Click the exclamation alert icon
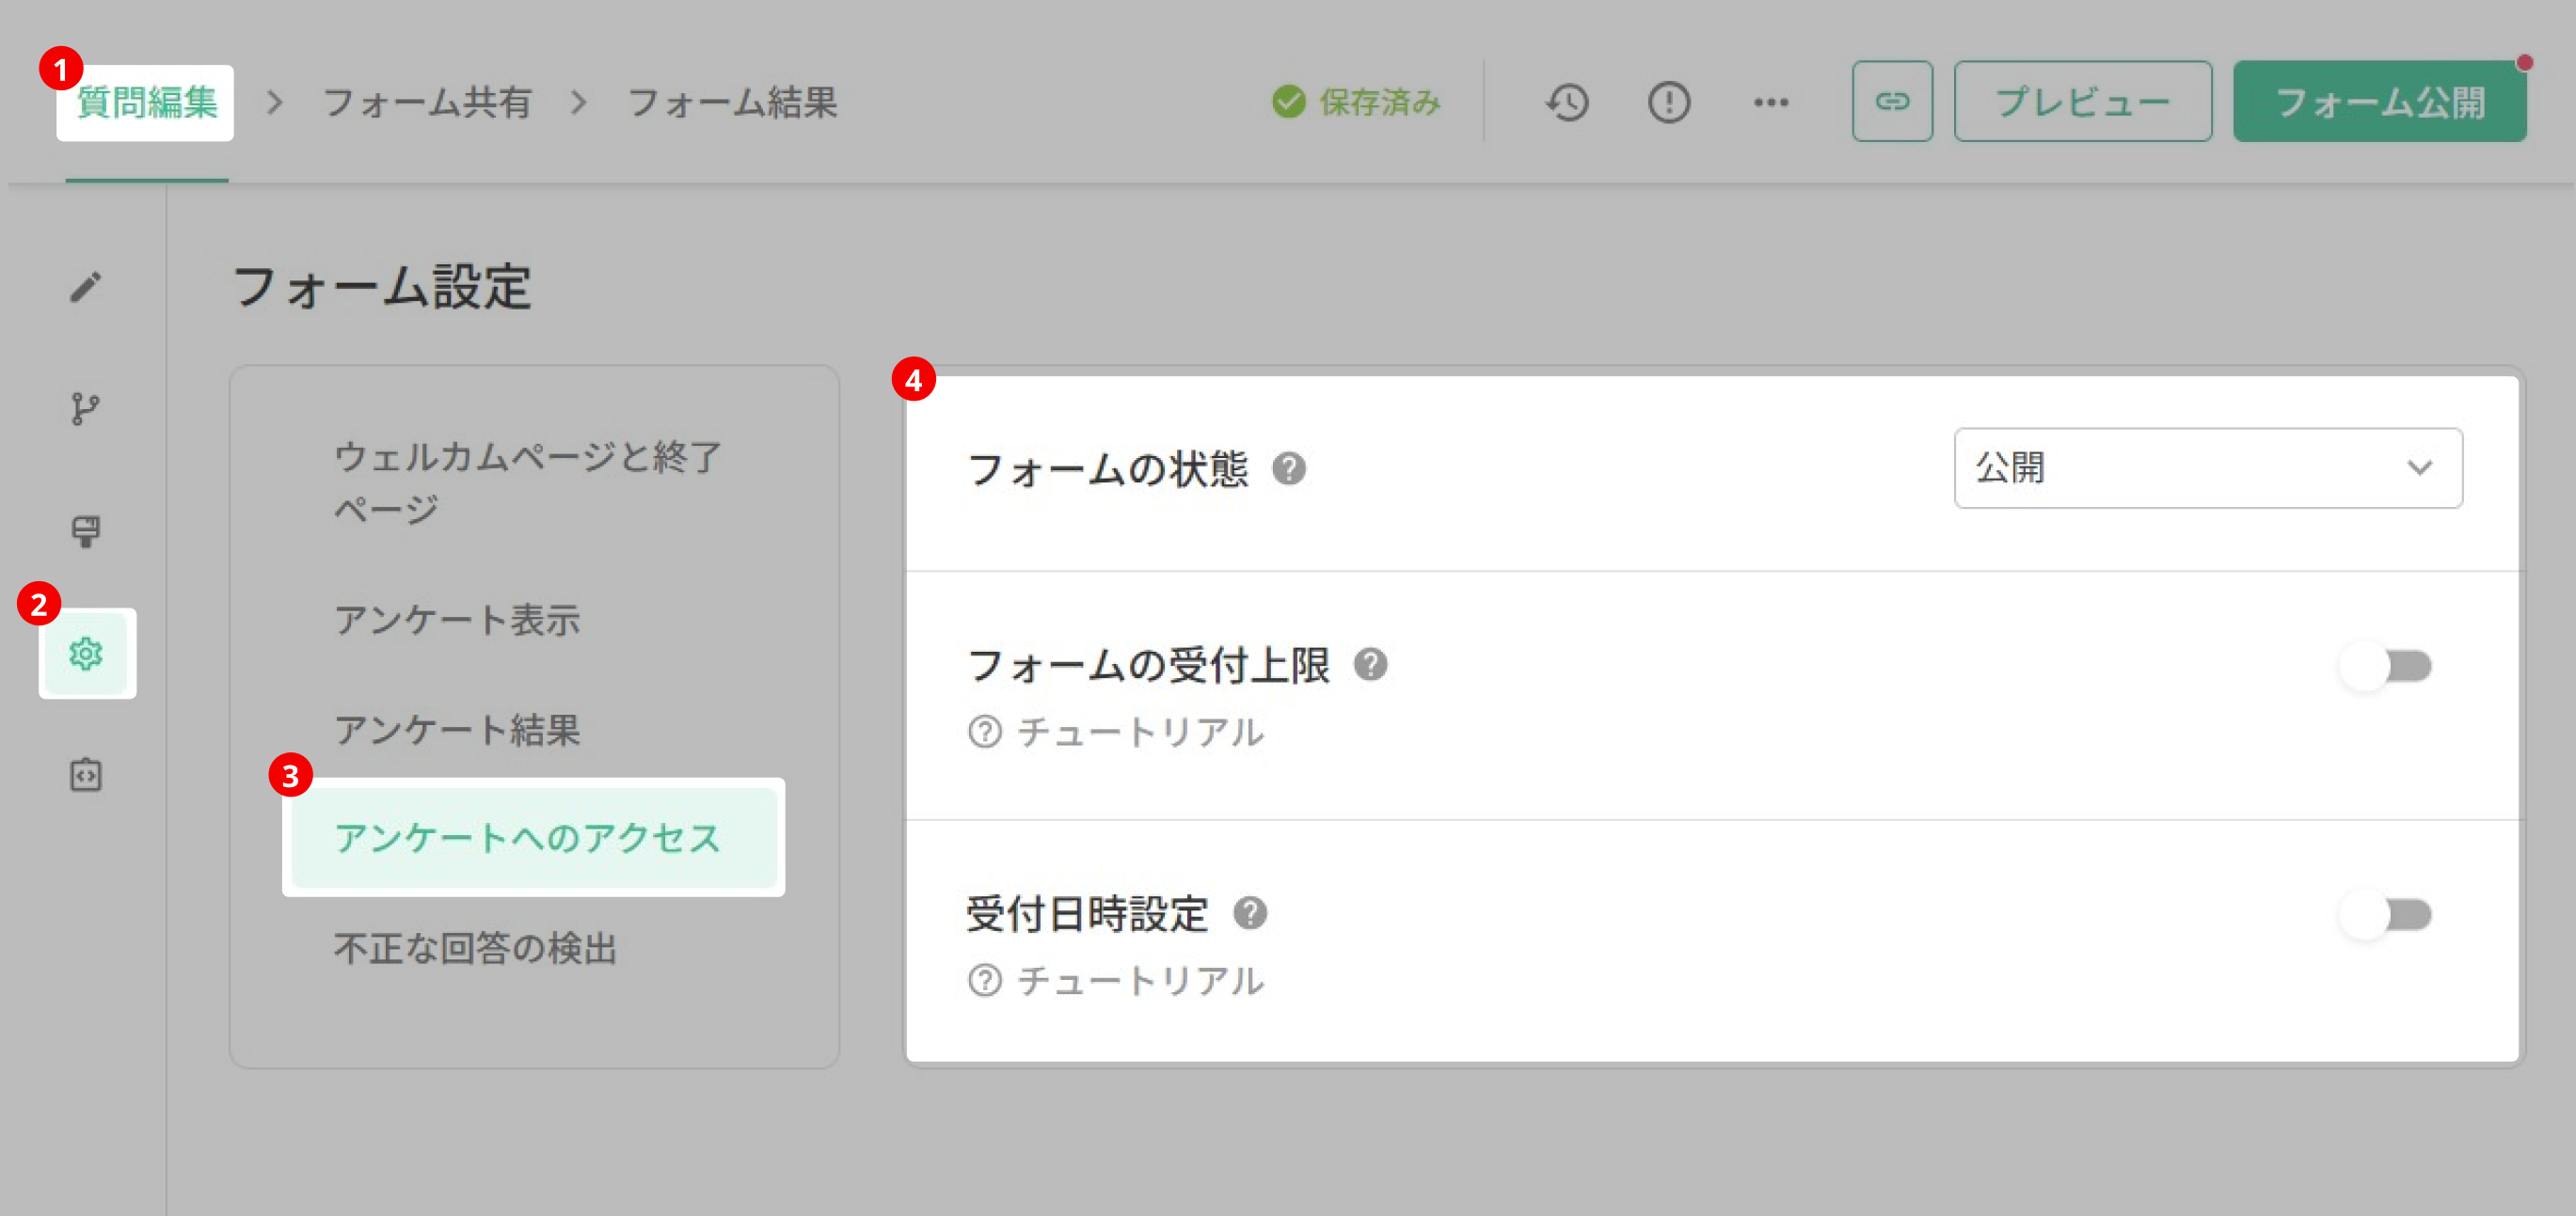 (1669, 102)
